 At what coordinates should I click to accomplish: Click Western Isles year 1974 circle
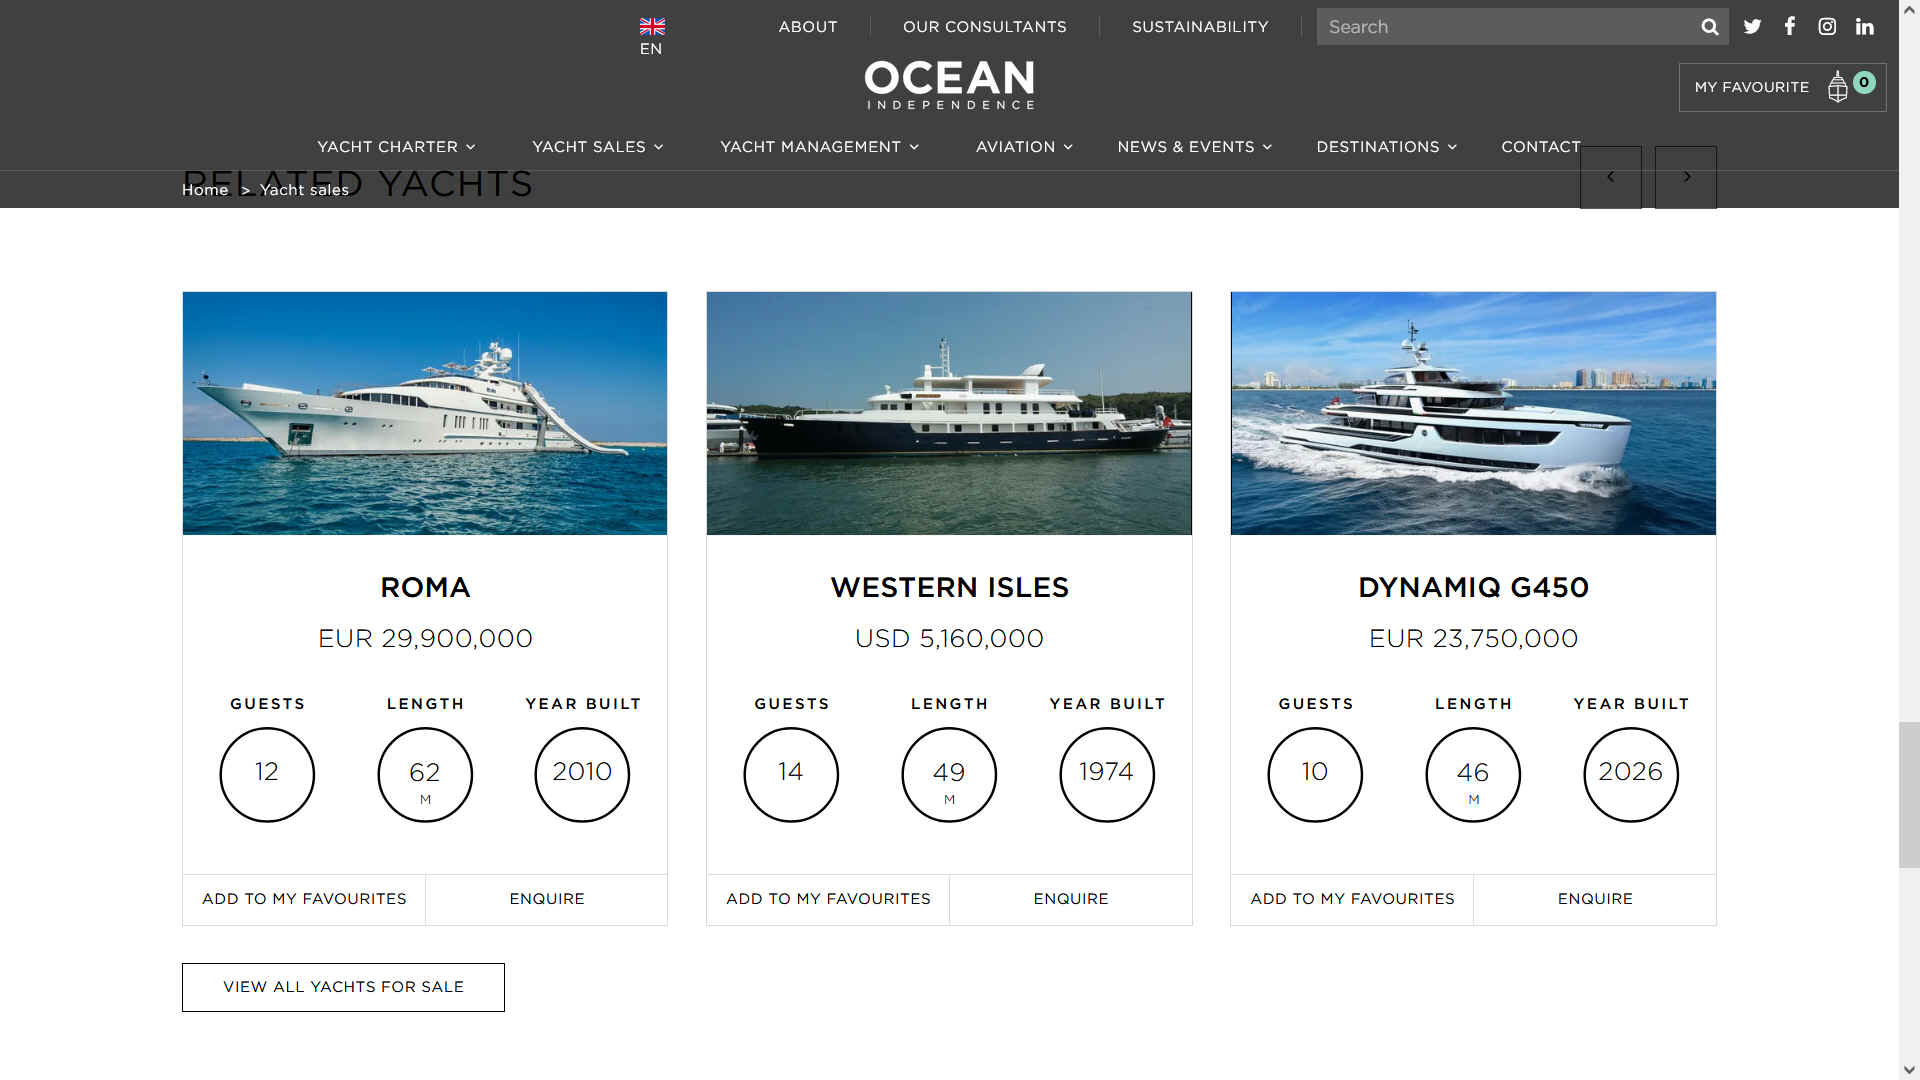pos(1107,775)
